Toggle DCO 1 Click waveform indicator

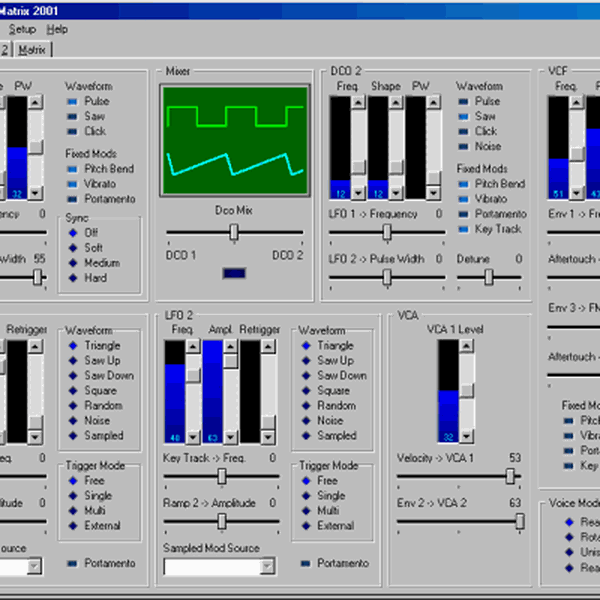73,131
